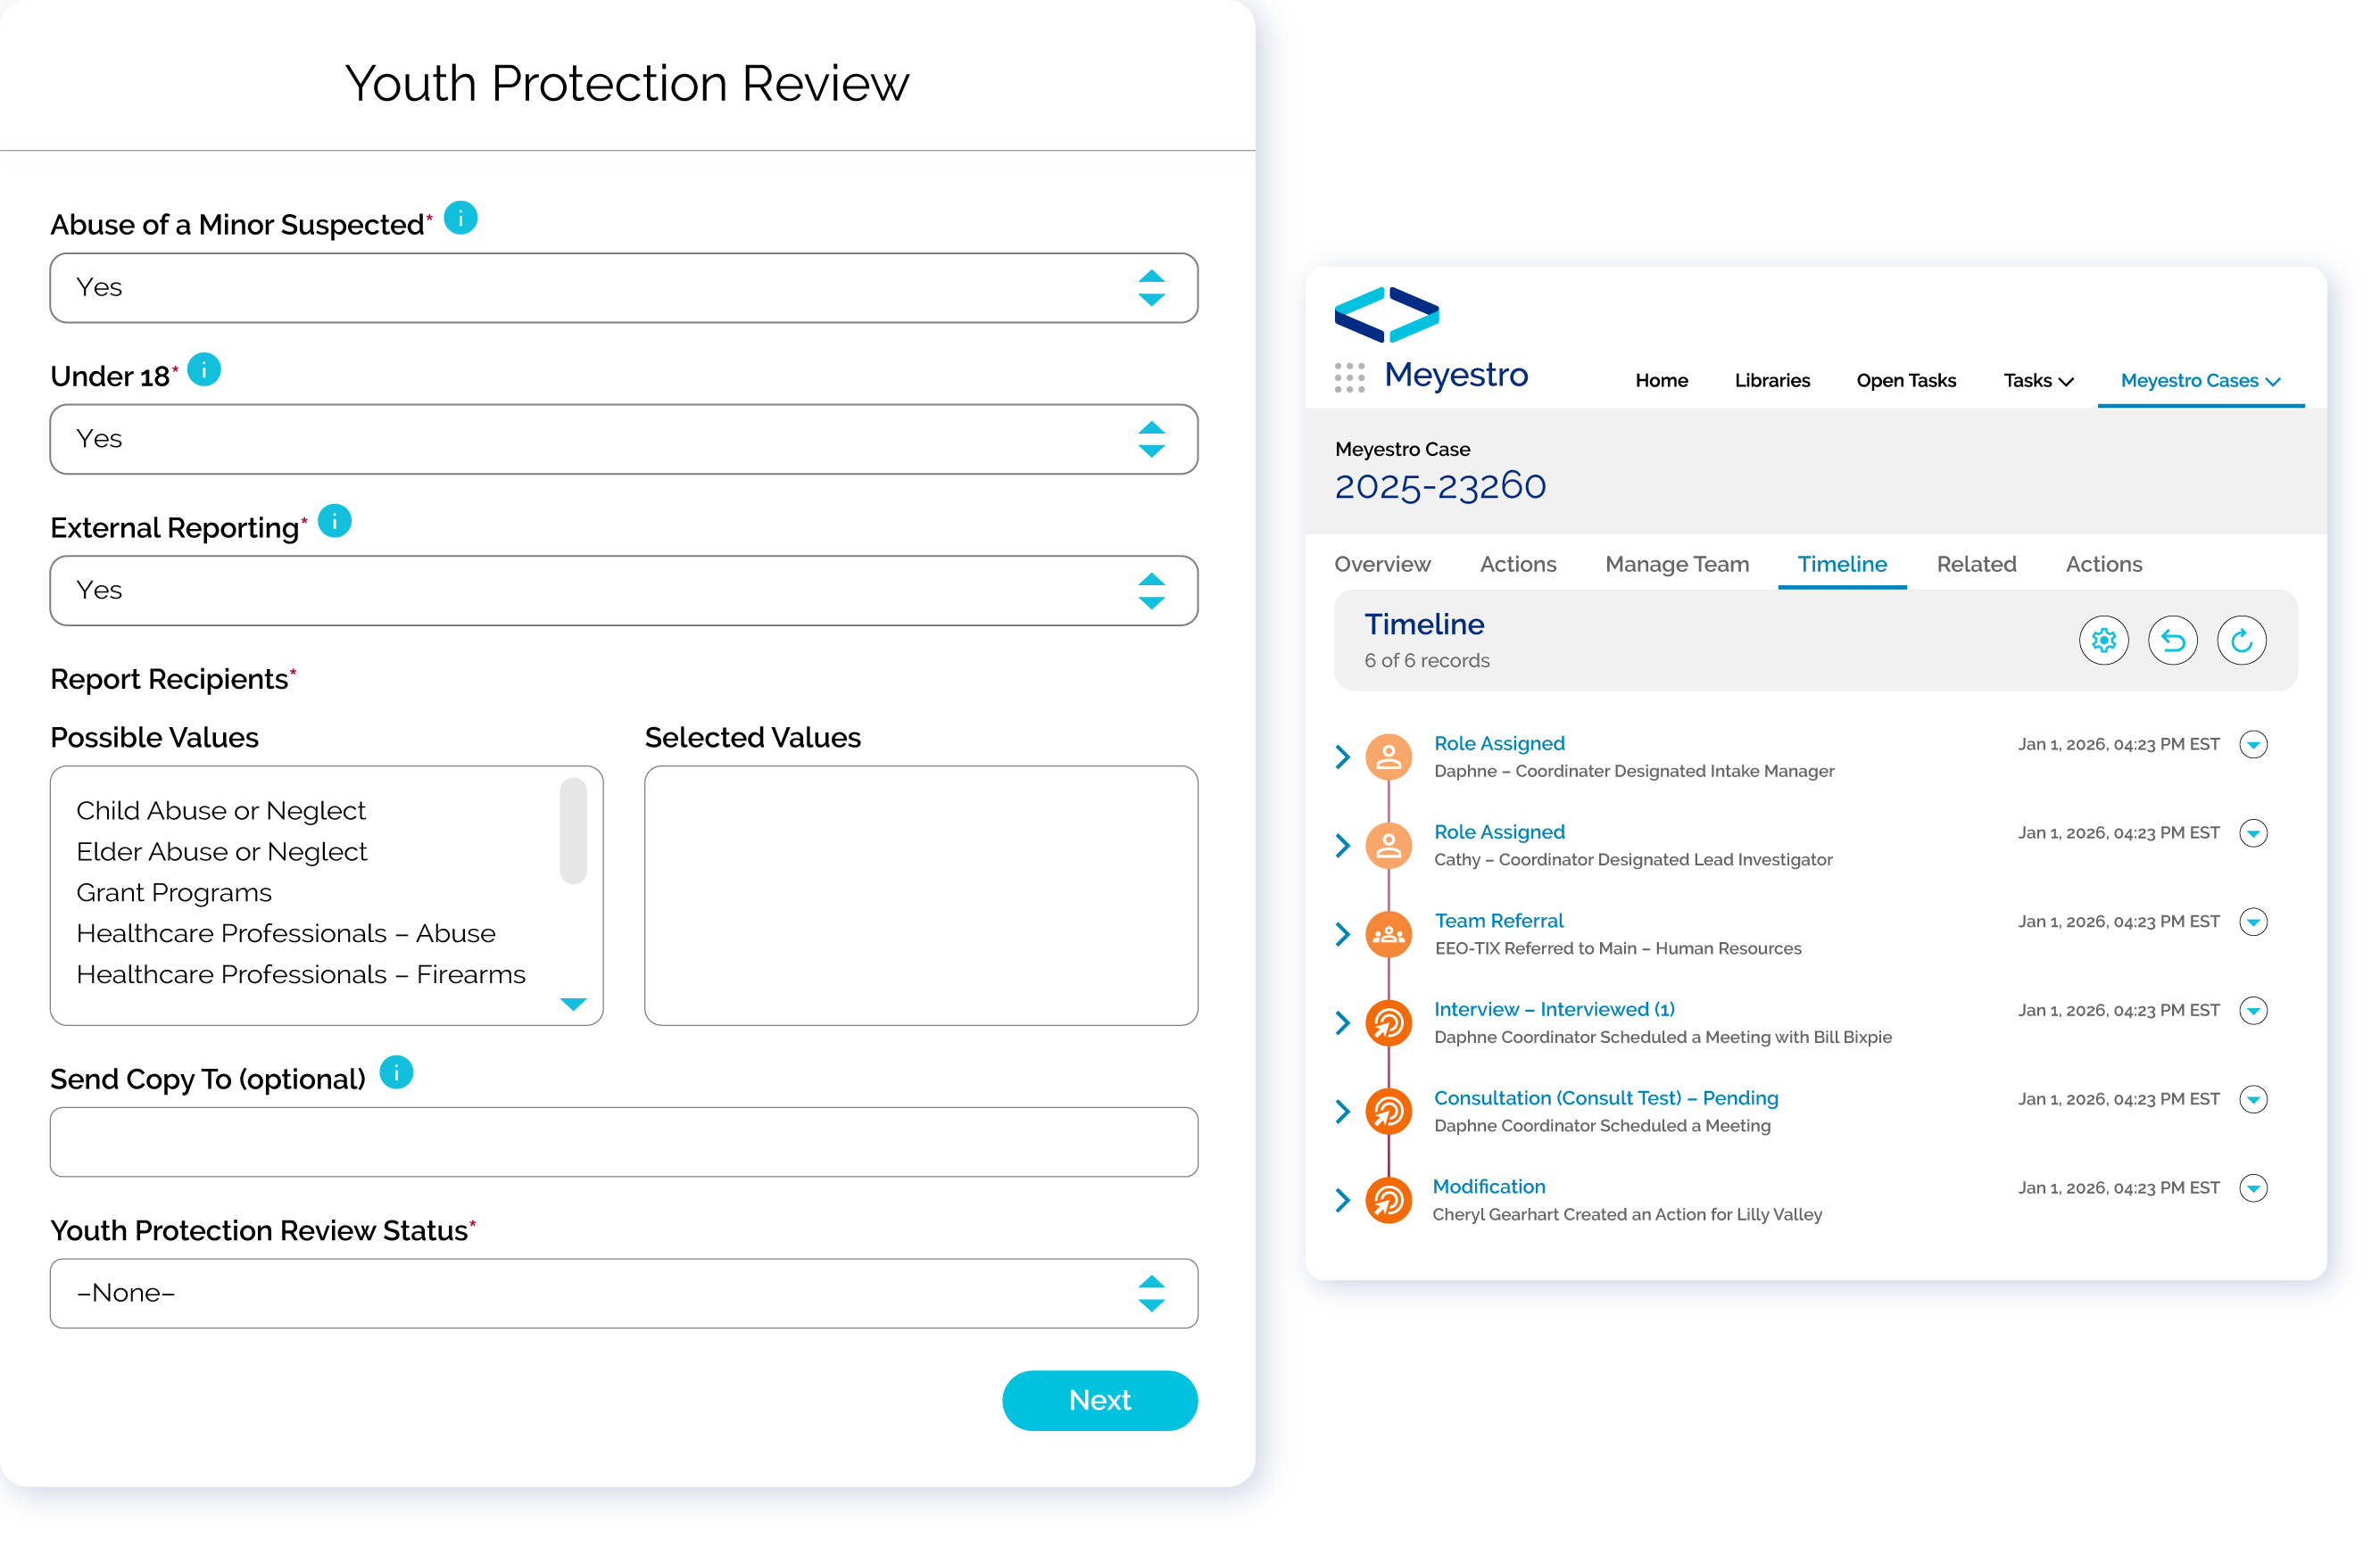2380x1547 pixels.
Task: Select the Overview tab
Action: pyautogui.click(x=1382, y=564)
